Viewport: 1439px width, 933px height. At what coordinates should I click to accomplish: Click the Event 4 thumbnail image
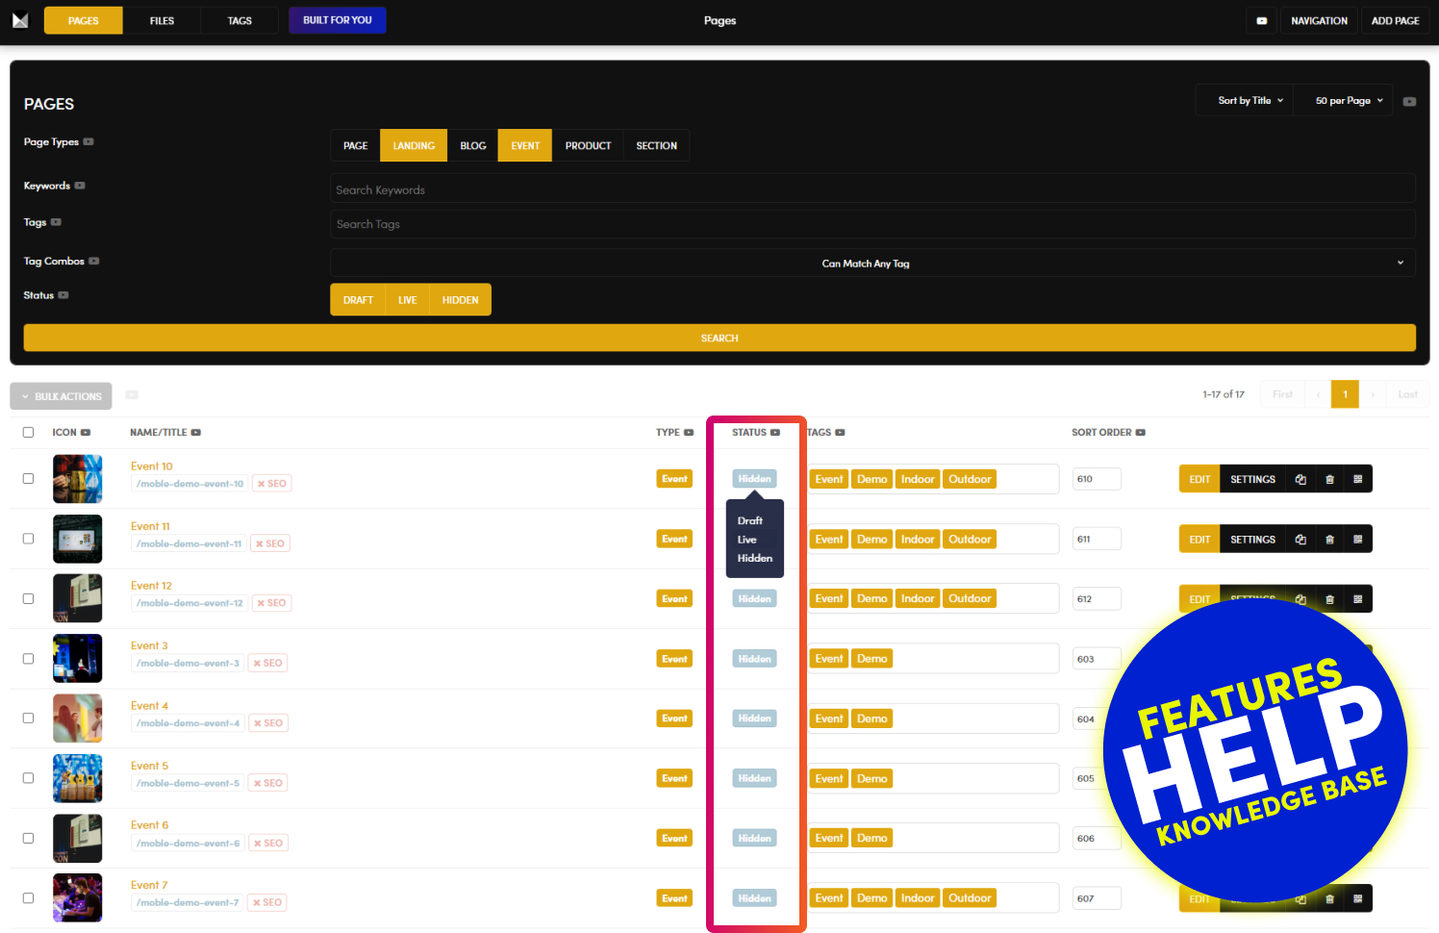[77, 718]
